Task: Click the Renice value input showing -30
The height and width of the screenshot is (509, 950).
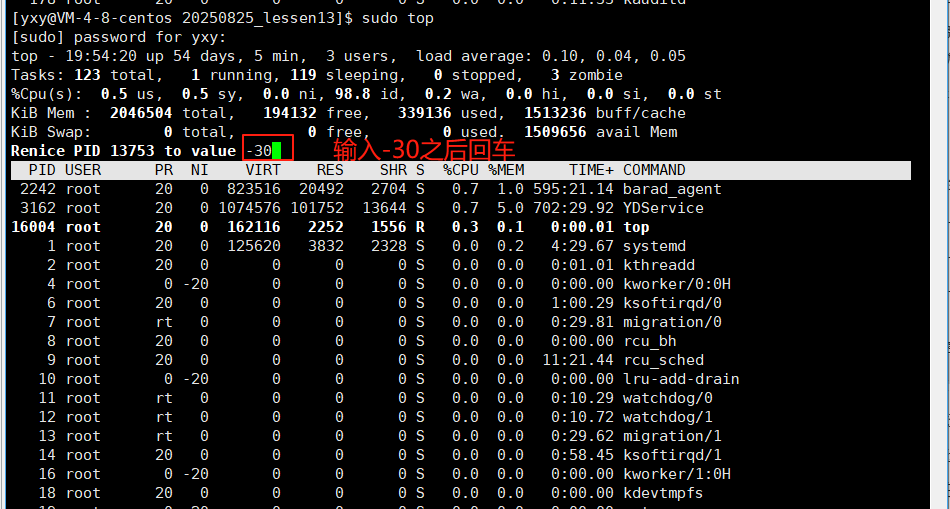Action: click(x=268, y=148)
